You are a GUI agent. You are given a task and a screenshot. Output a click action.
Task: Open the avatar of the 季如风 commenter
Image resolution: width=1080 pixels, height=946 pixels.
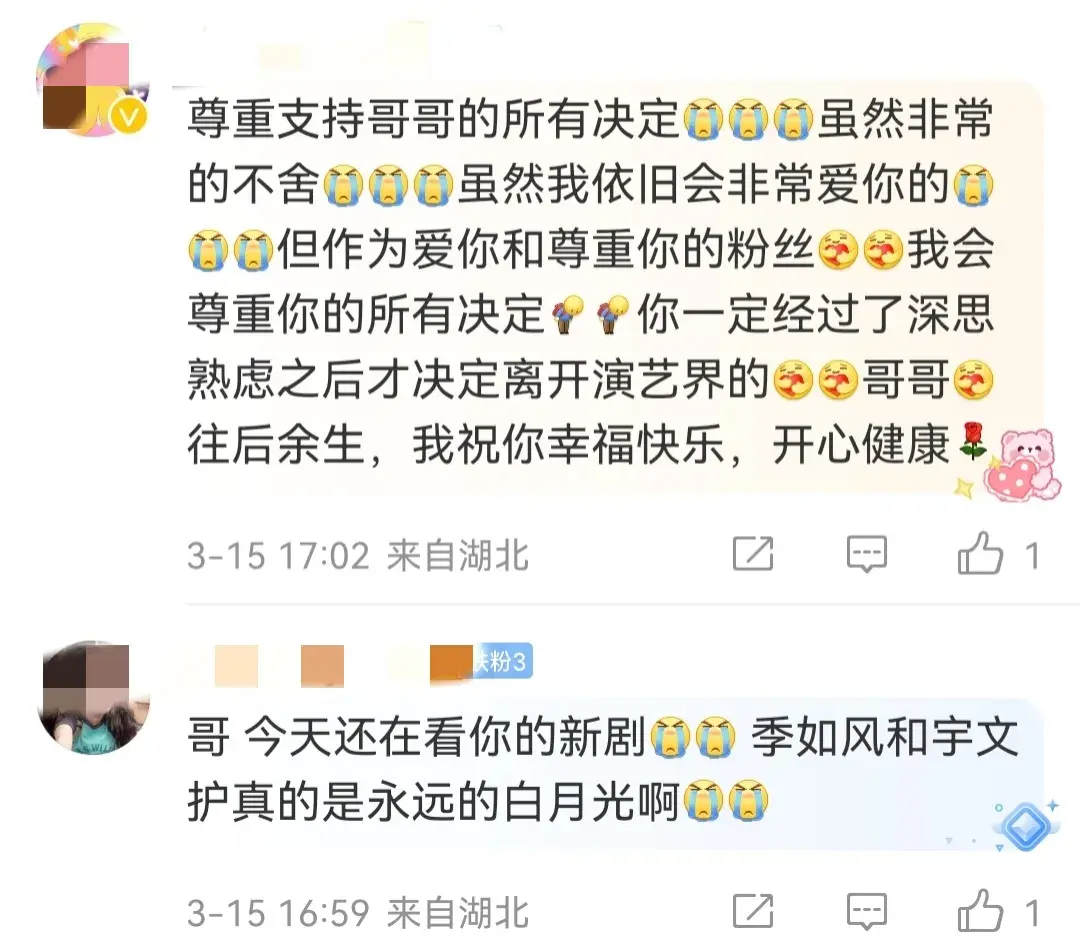93,697
